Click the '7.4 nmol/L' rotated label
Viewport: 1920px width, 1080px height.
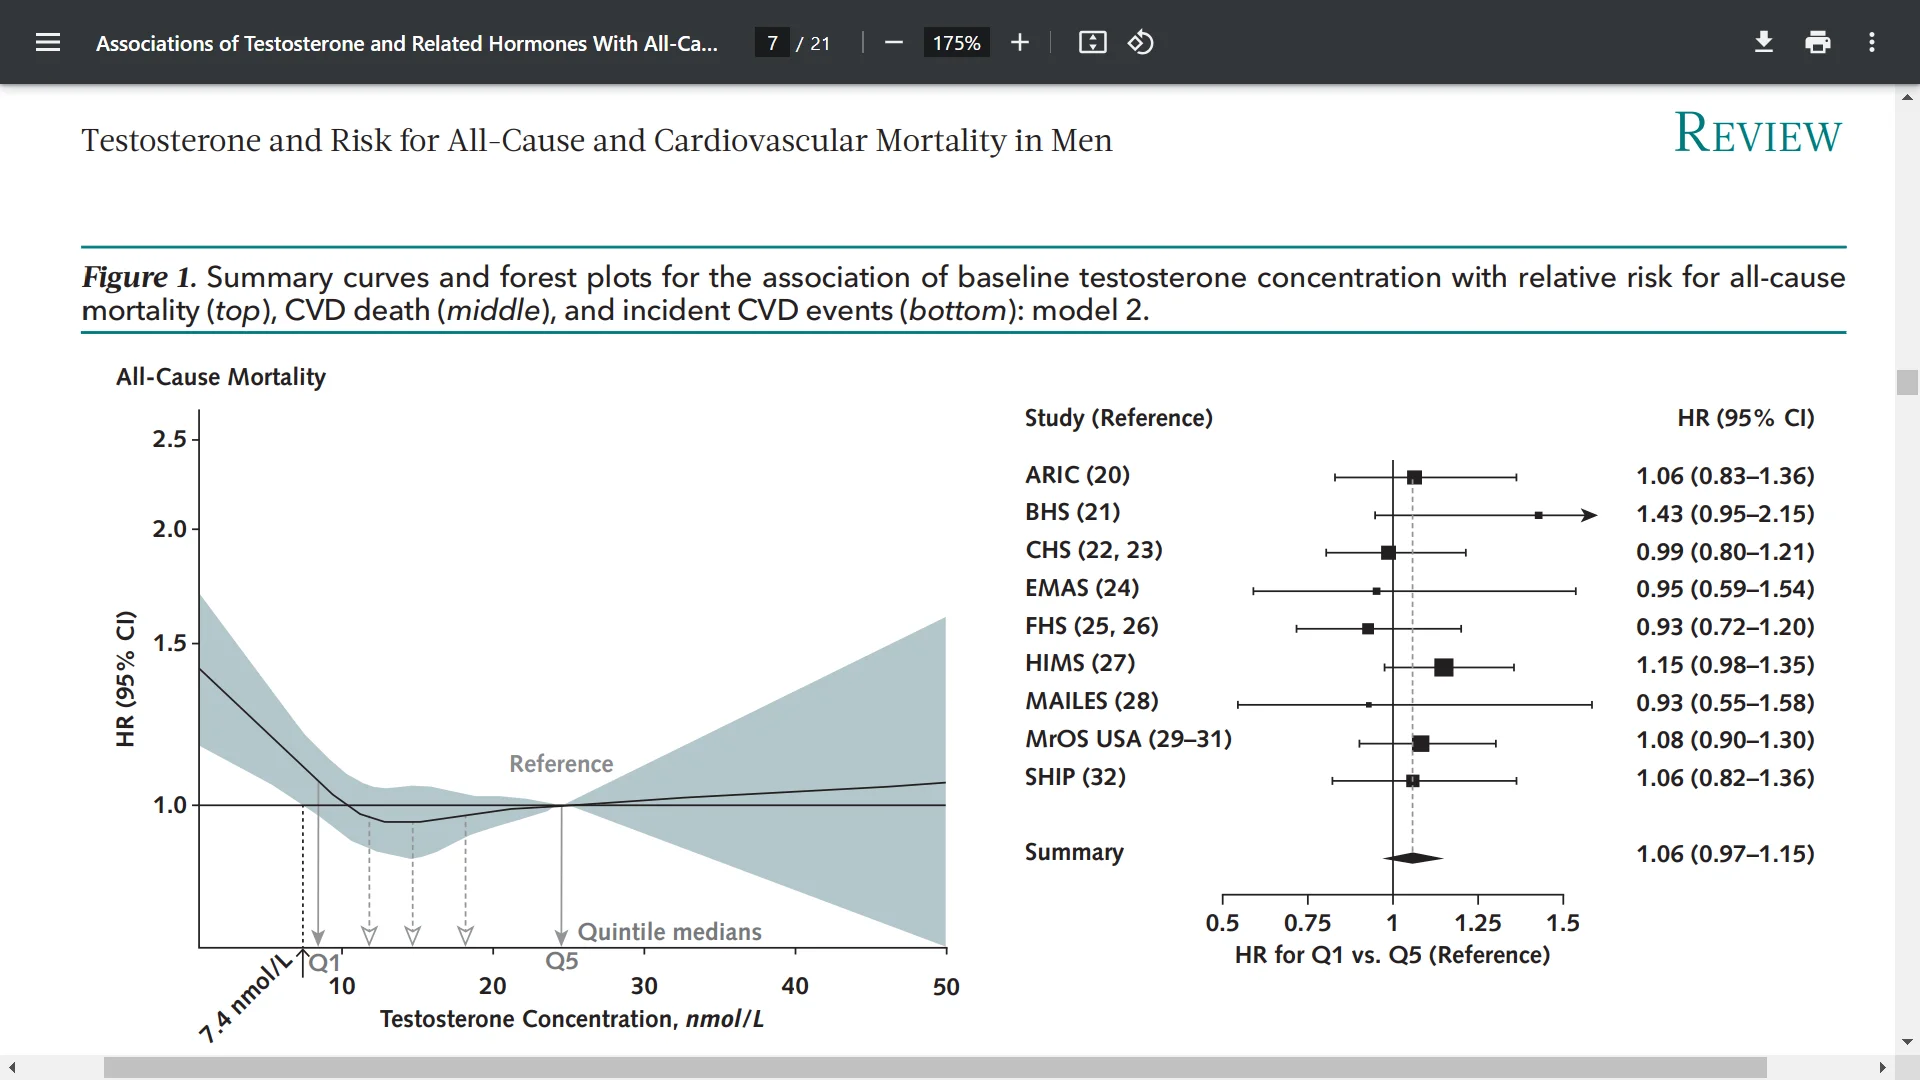coord(246,997)
